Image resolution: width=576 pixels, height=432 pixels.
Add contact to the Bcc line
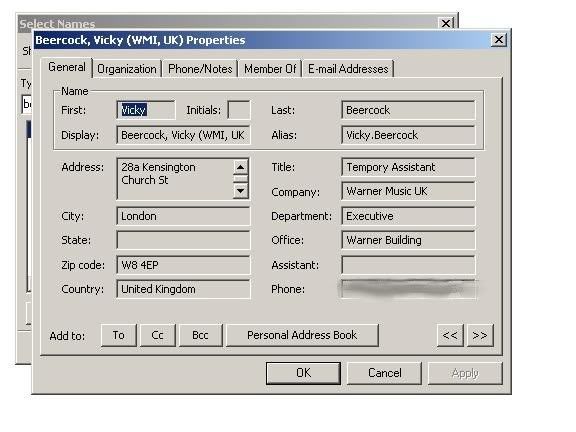(200, 335)
